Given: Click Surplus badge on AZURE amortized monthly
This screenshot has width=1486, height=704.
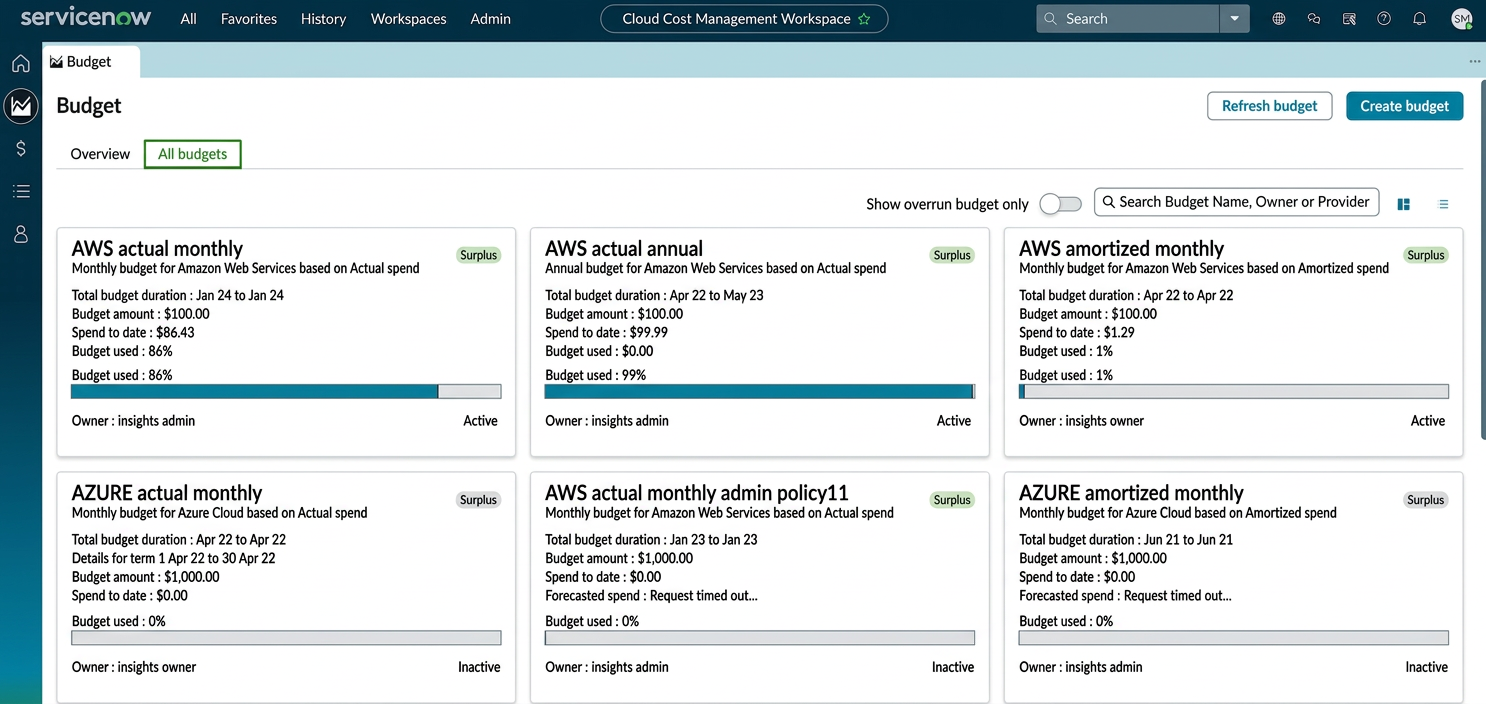Looking at the screenshot, I should coord(1426,500).
